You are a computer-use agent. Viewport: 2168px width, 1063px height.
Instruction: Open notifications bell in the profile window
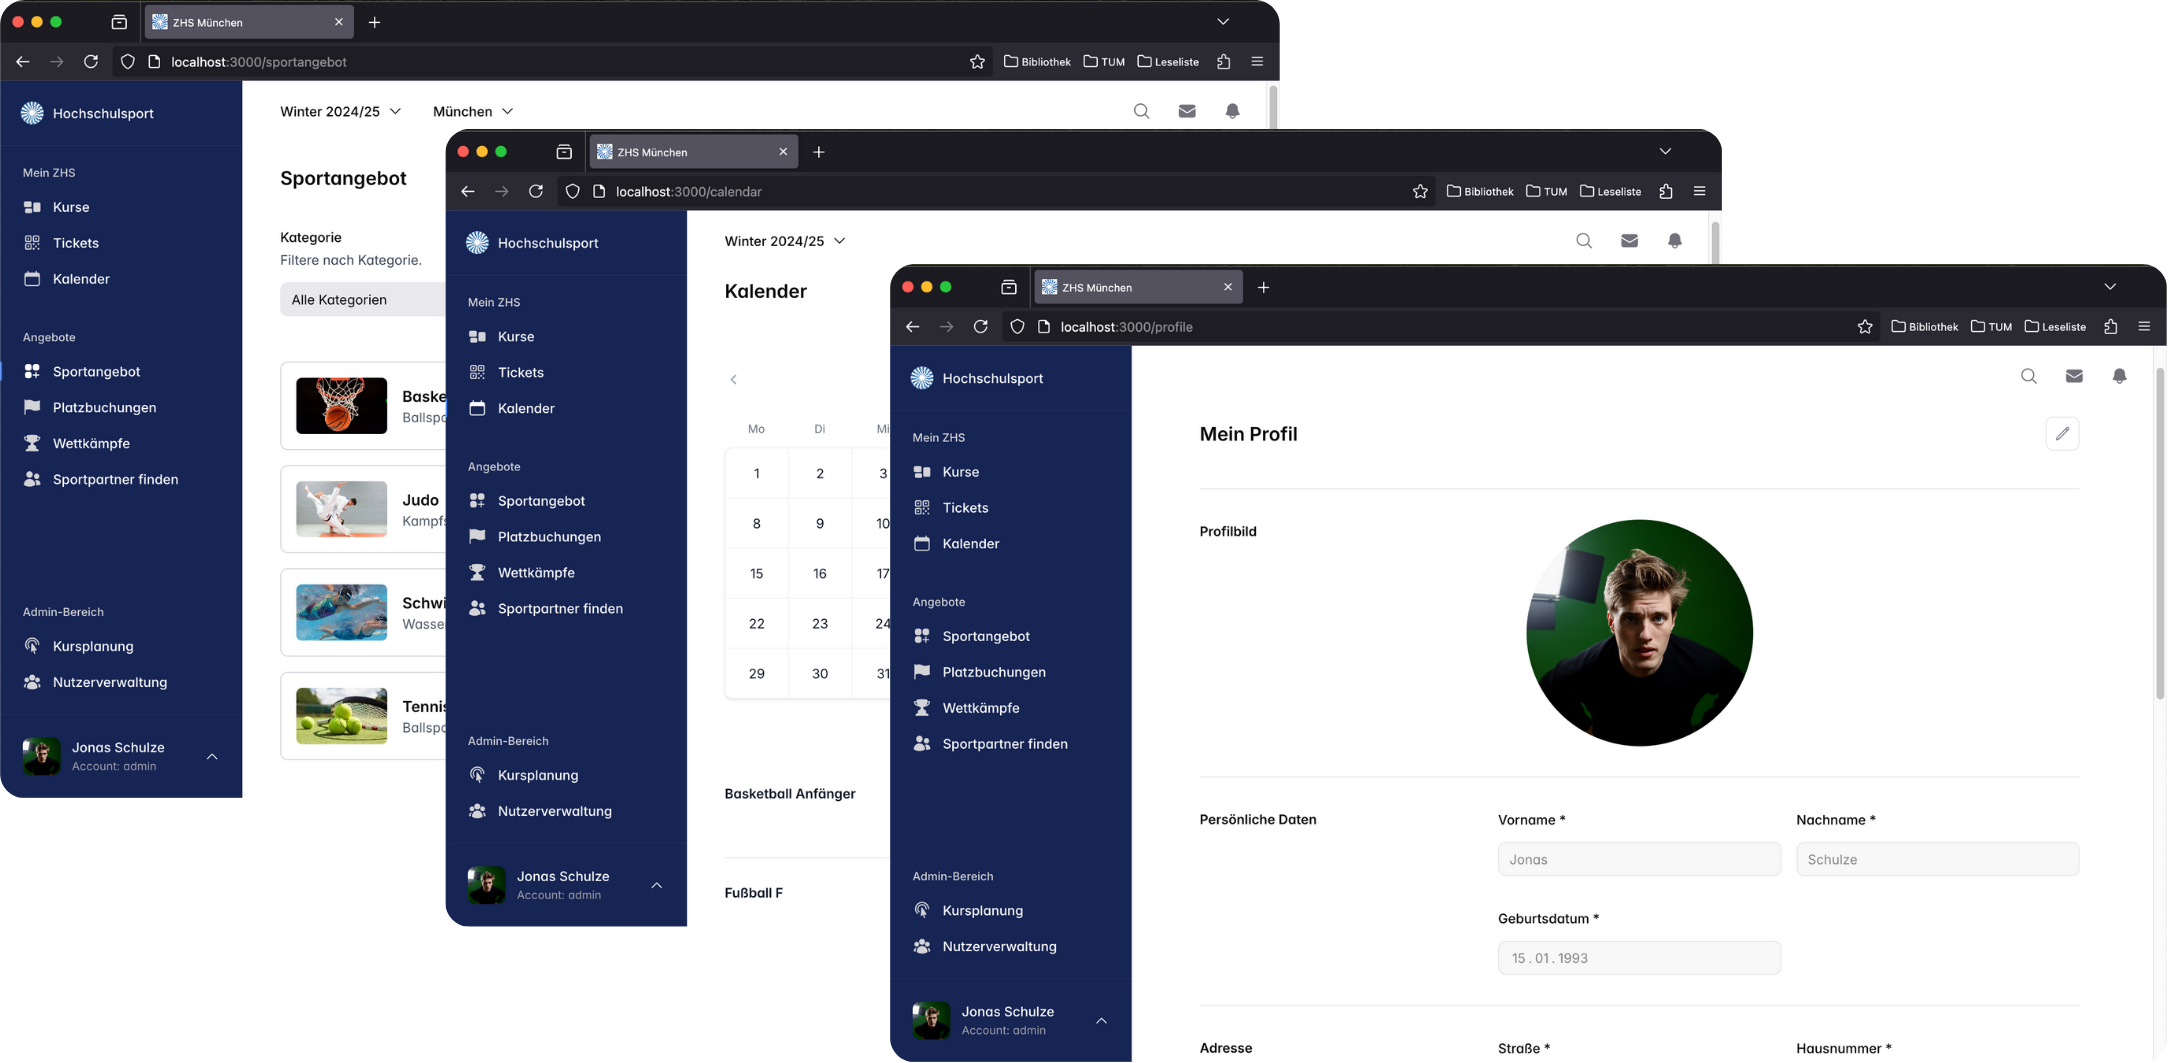click(x=2119, y=376)
